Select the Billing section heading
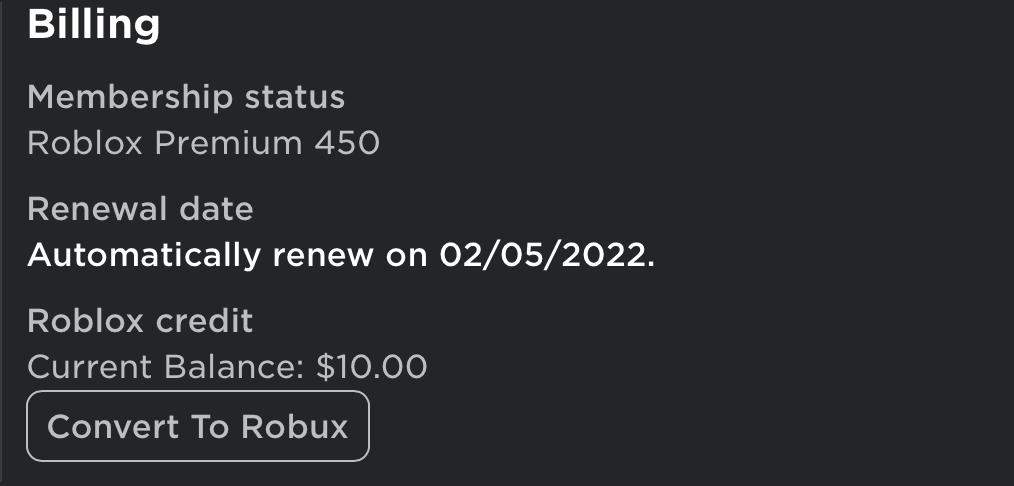Screen dimensions: 1014x486 tap(94, 25)
